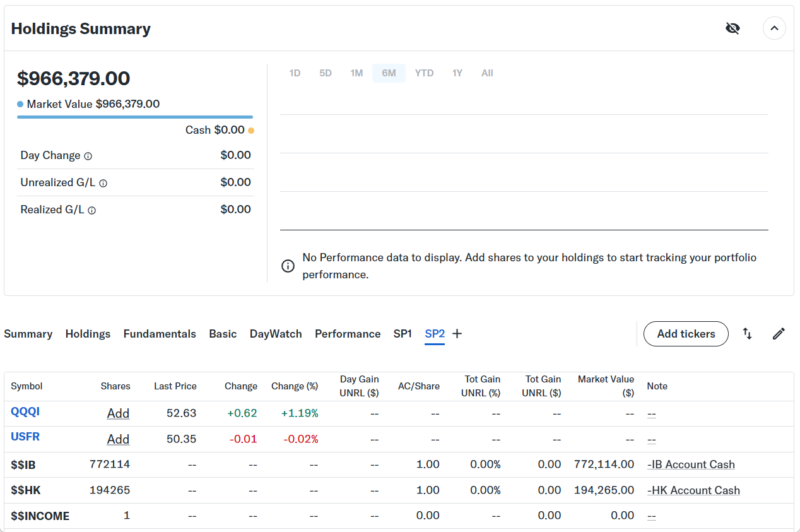
Task: Click the Day Change info icon
Action: 88,156
